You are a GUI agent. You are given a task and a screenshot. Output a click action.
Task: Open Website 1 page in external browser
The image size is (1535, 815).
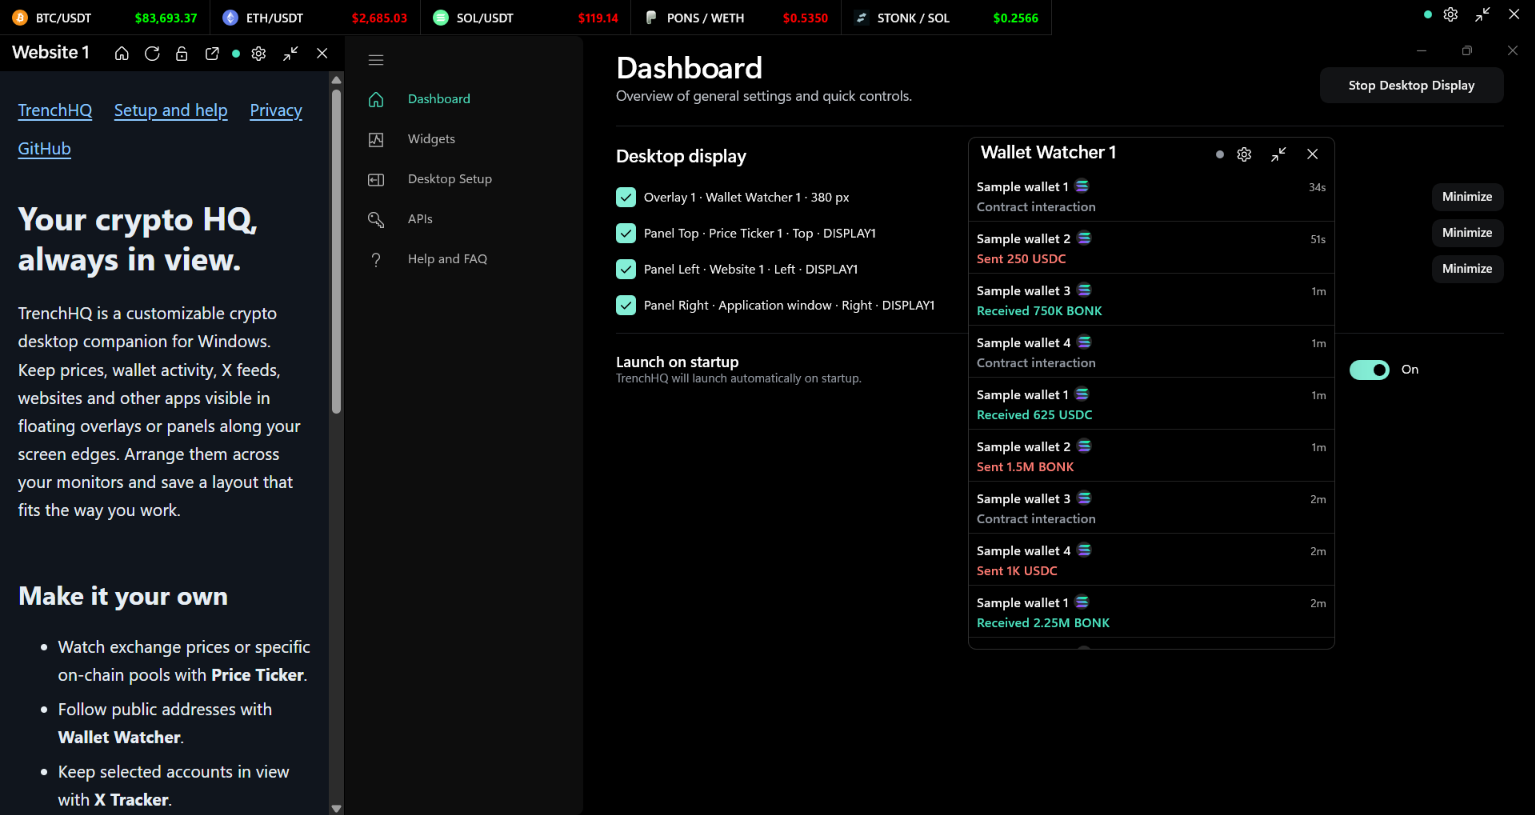[x=212, y=54]
